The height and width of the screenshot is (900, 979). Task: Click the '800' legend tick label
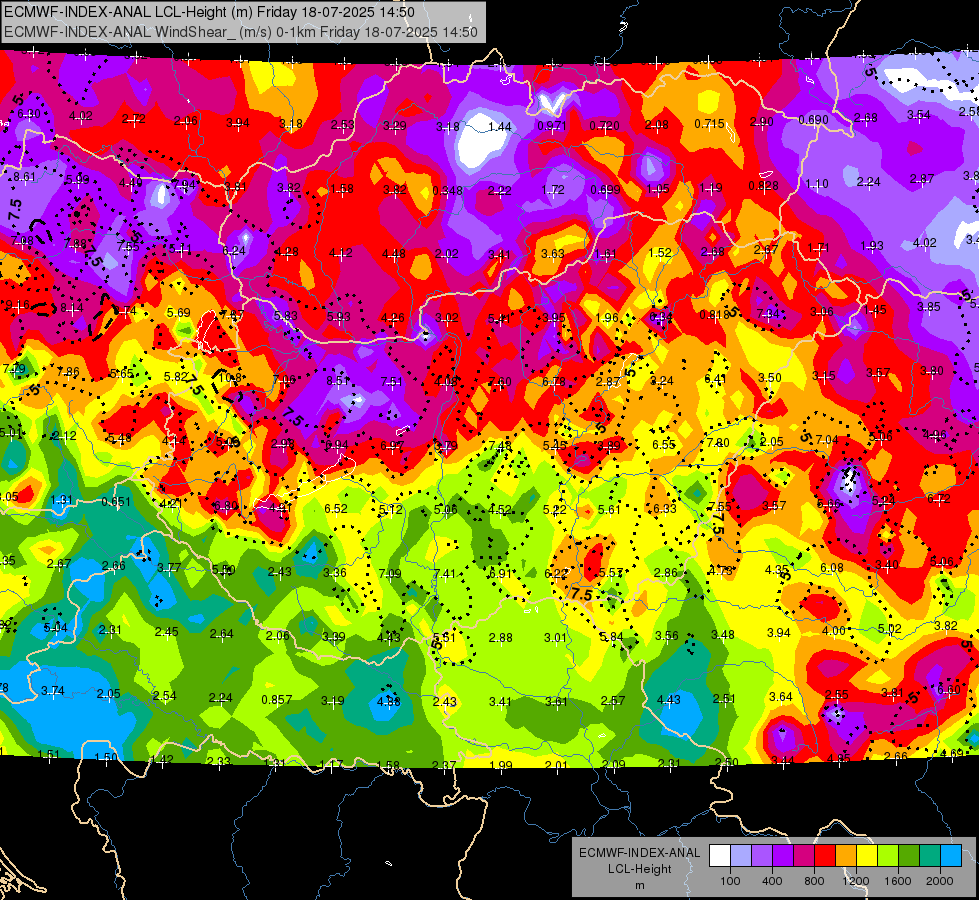(814, 881)
